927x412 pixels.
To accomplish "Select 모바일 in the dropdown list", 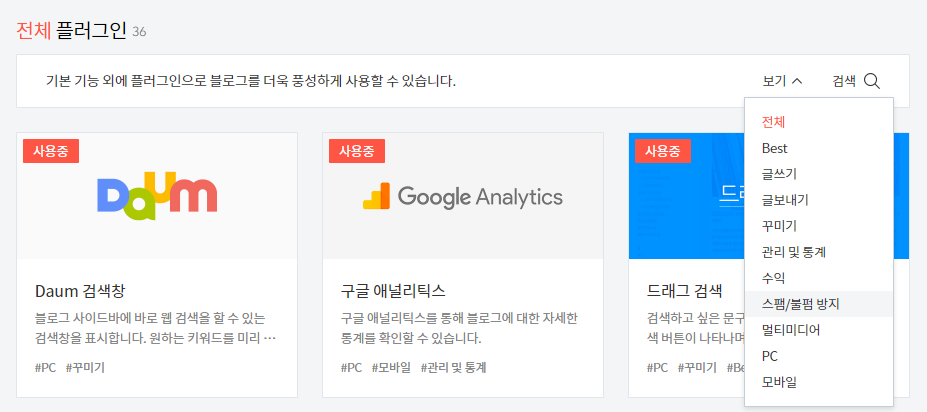I will [819, 382].
